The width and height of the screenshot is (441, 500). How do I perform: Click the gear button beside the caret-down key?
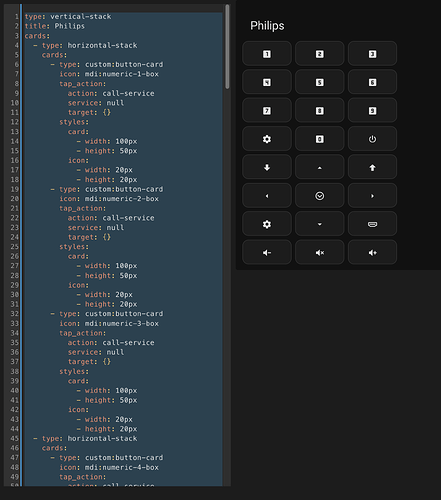pos(267,224)
